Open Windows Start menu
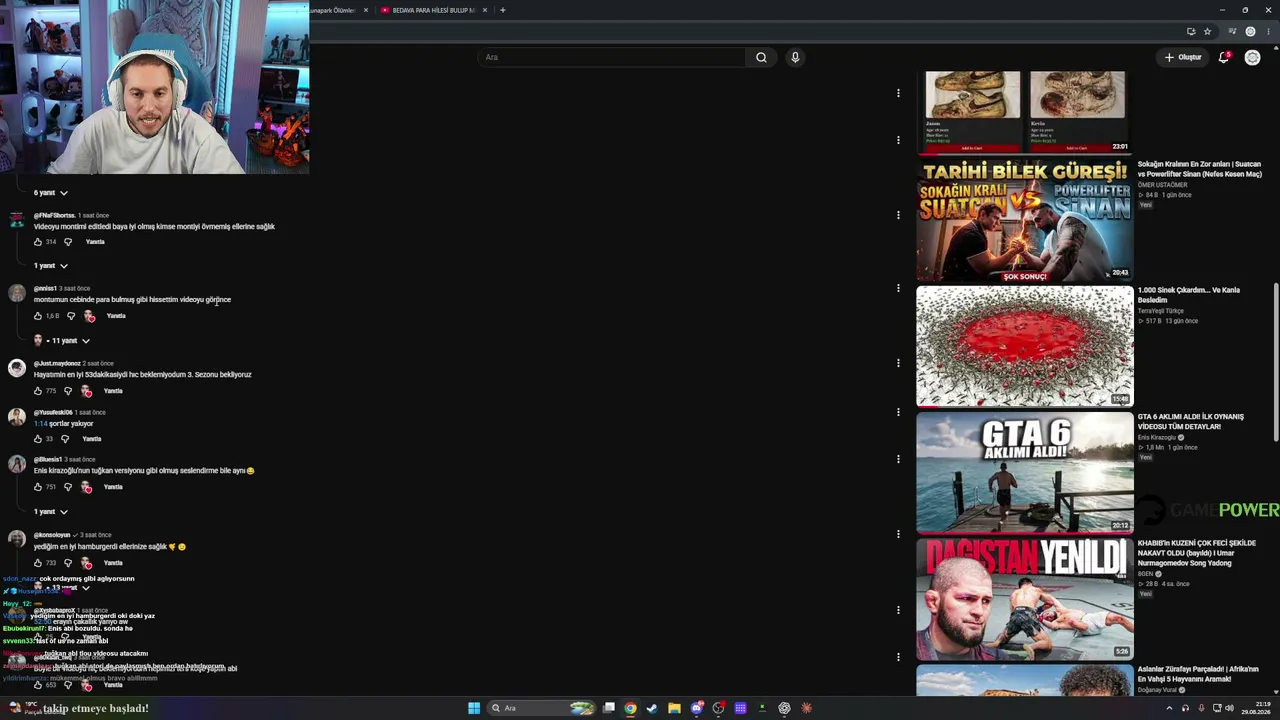Viewport: 1280px width, 720px height. point(474,708)
